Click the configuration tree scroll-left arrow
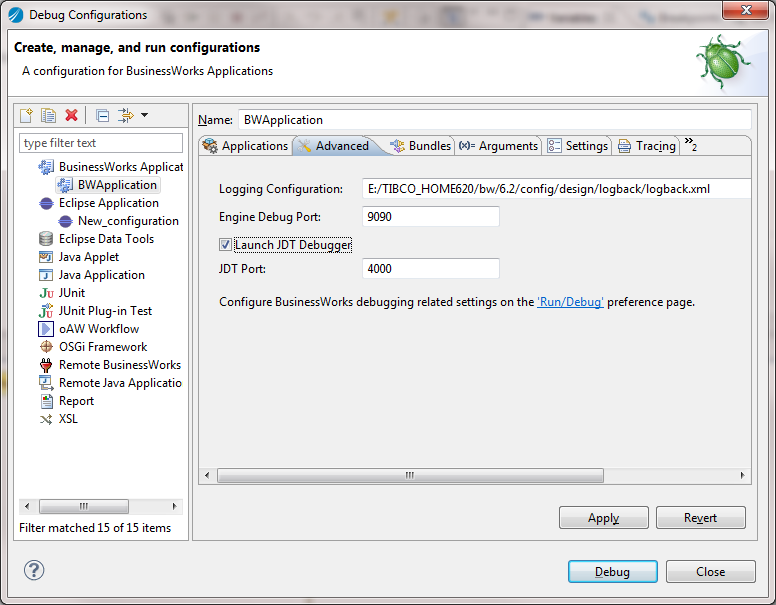Image resolution: width=776 pixels, height=605 pixels. pos(27,506)
